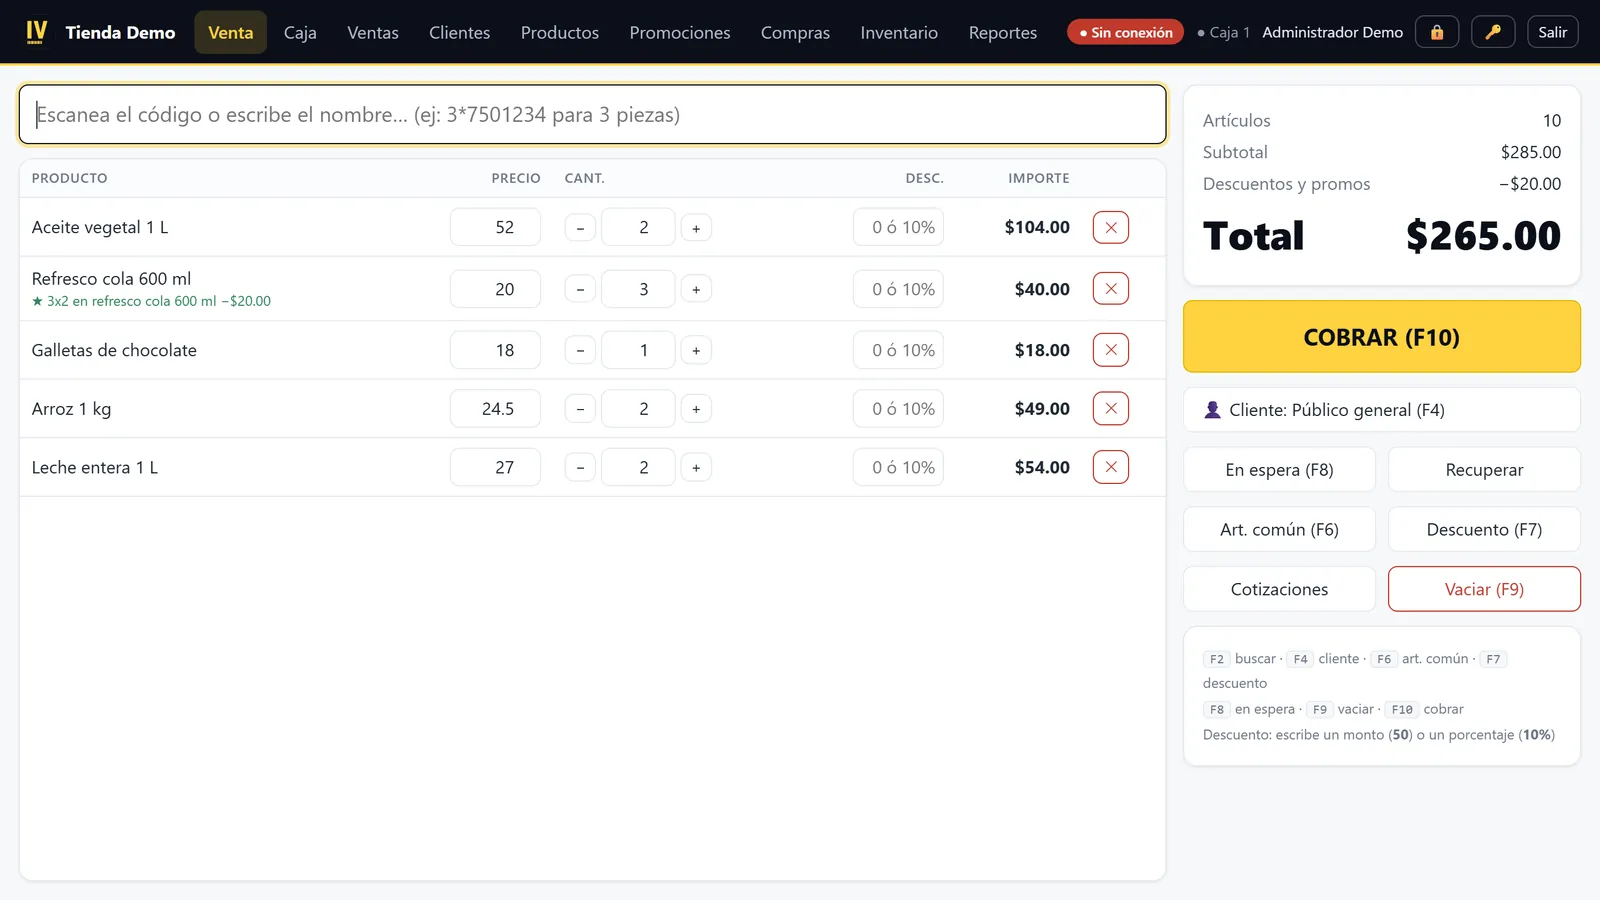
Task: Put the sale En espera (F8)
Action: (1280, 470)
